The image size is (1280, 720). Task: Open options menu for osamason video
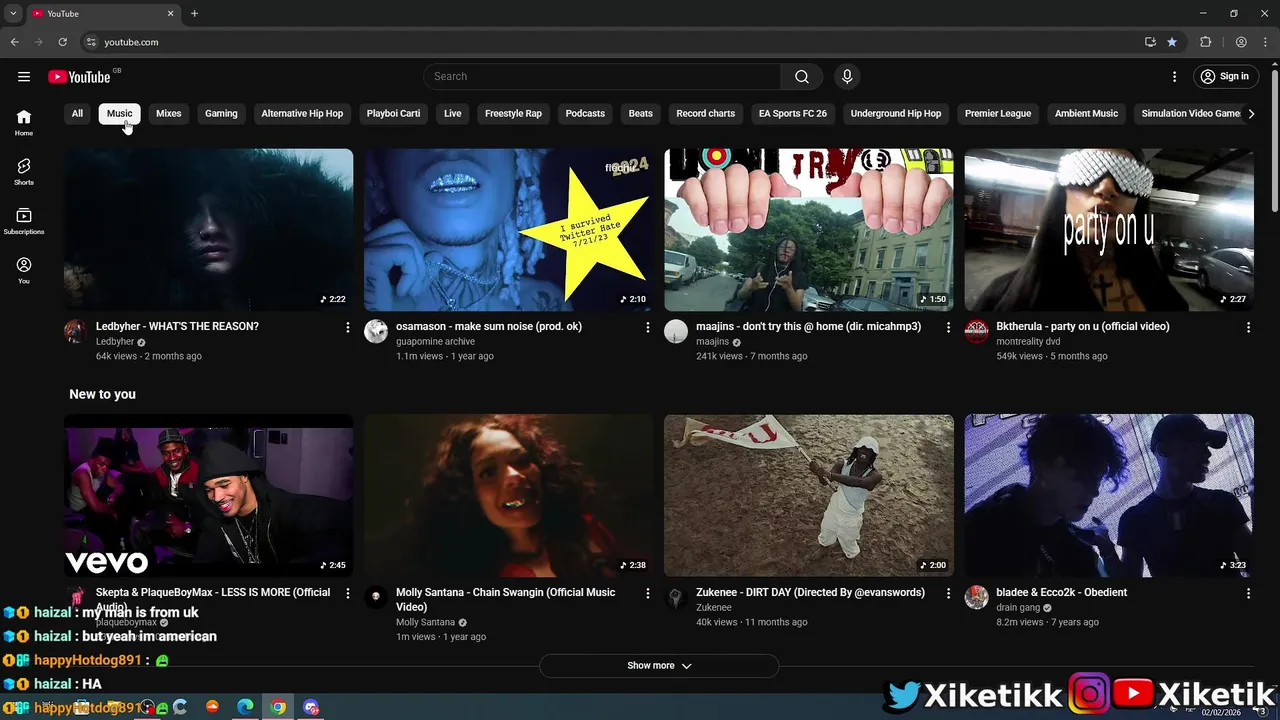[648, 327]
